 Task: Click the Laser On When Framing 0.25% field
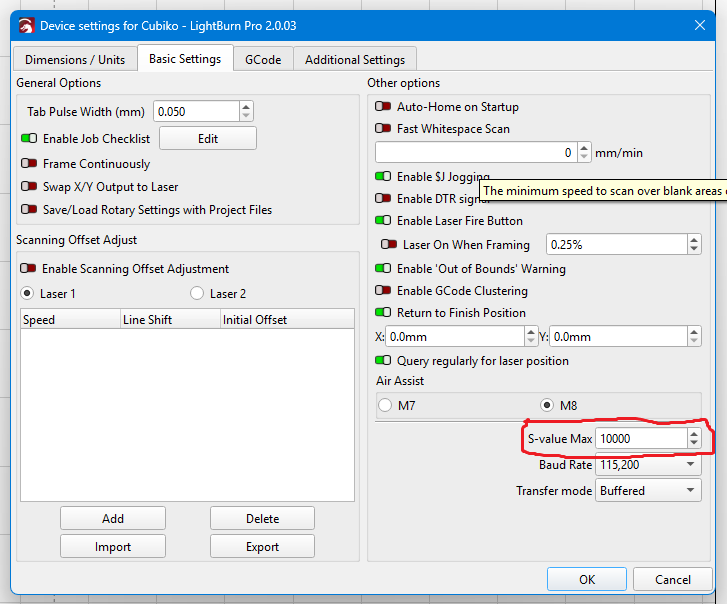point(617,244)
